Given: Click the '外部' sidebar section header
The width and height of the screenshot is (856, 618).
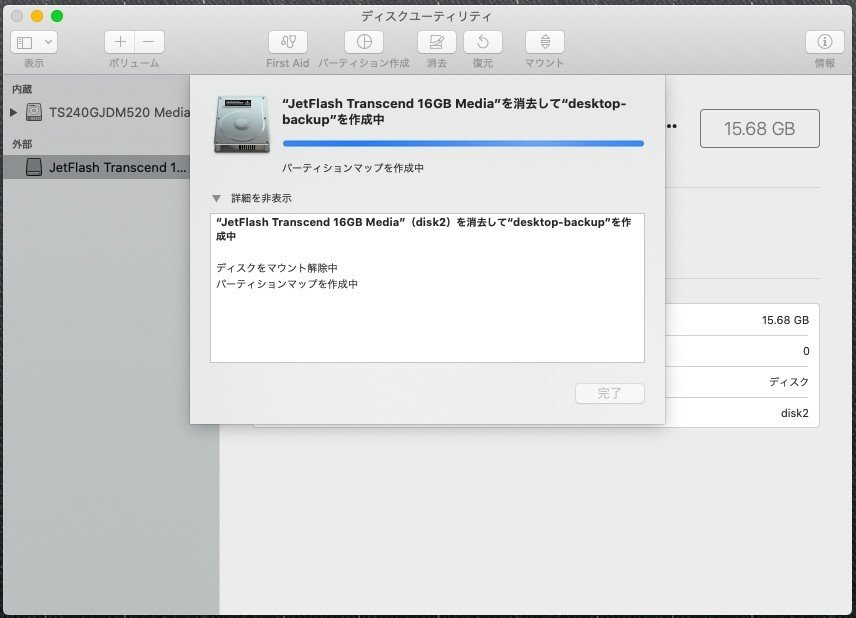Looking at the screenshot, I should [x=22, y=144].
